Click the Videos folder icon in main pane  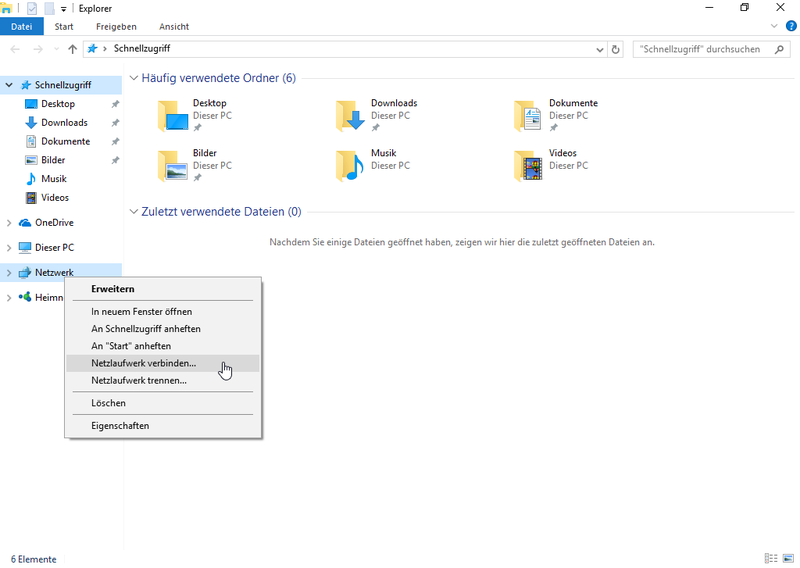(x=528, y=166)
